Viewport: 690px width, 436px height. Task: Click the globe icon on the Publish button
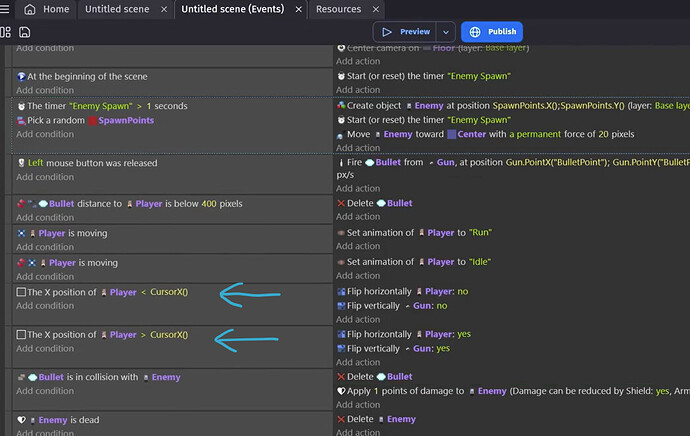click(x=476, y=32)
